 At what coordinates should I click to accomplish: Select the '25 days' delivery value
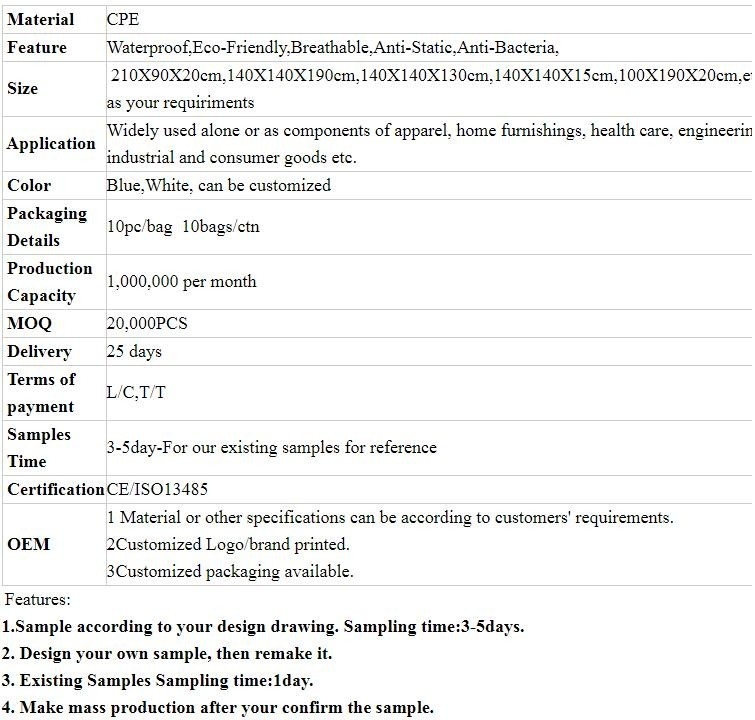134,352
